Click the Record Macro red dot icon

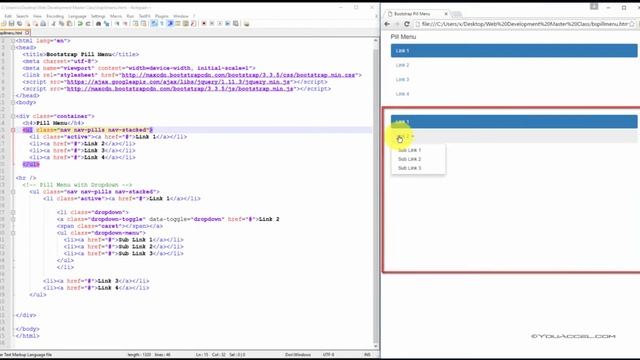coord(204,24)
